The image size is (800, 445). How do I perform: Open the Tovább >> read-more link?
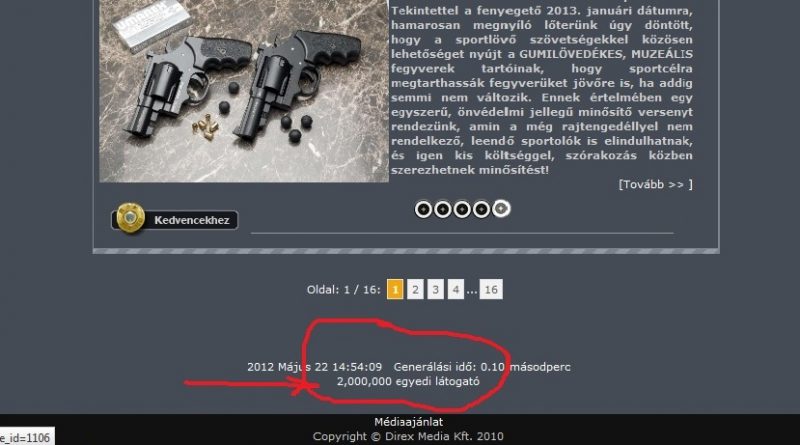pyautogui.click(x=655, y=185)
